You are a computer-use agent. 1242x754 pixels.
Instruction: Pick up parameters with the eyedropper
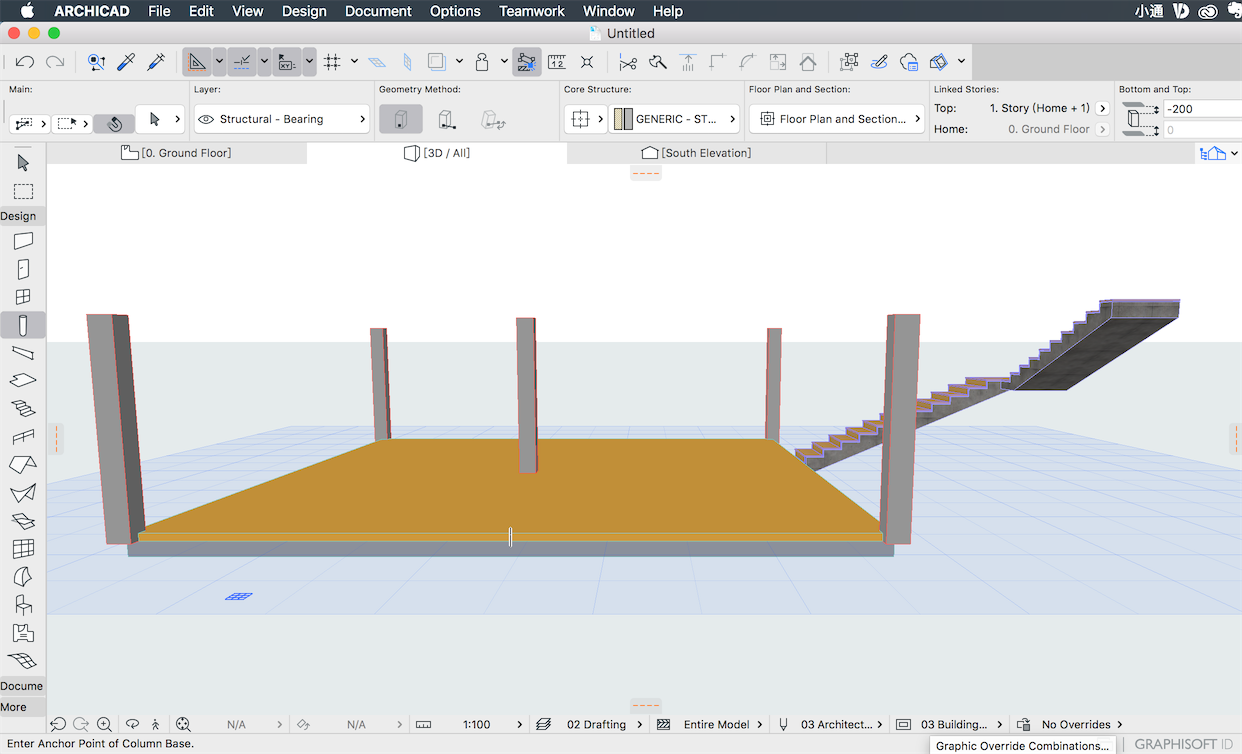coord(126,62)
